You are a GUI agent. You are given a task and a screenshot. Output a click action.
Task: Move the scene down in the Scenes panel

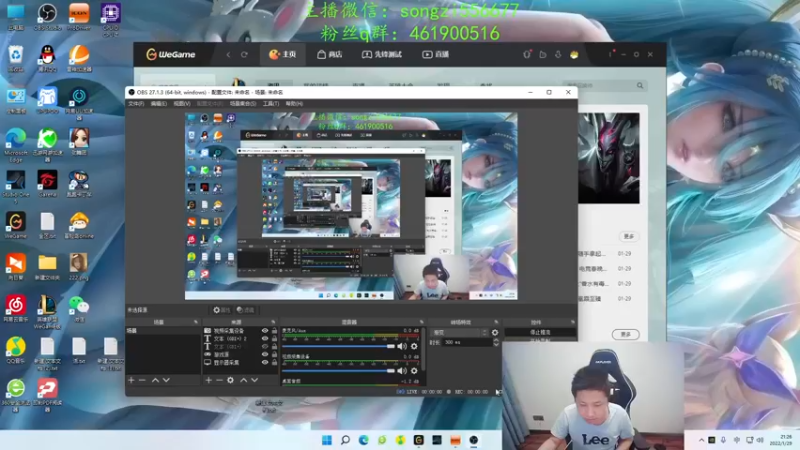point(166,380)
